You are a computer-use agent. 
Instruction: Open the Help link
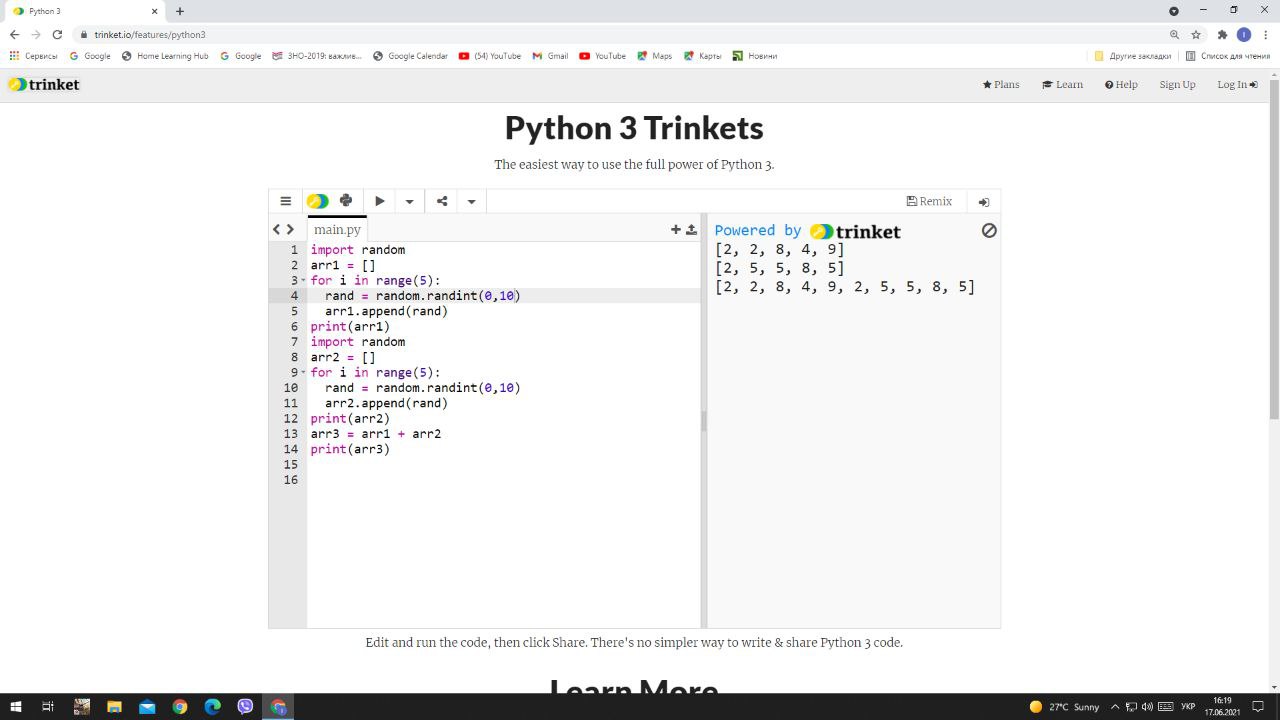(1121, 84)
